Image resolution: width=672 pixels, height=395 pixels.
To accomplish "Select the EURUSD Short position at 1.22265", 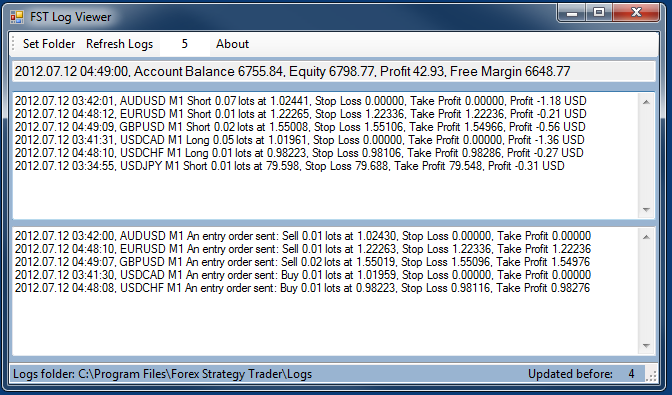I will pos(300,114).
